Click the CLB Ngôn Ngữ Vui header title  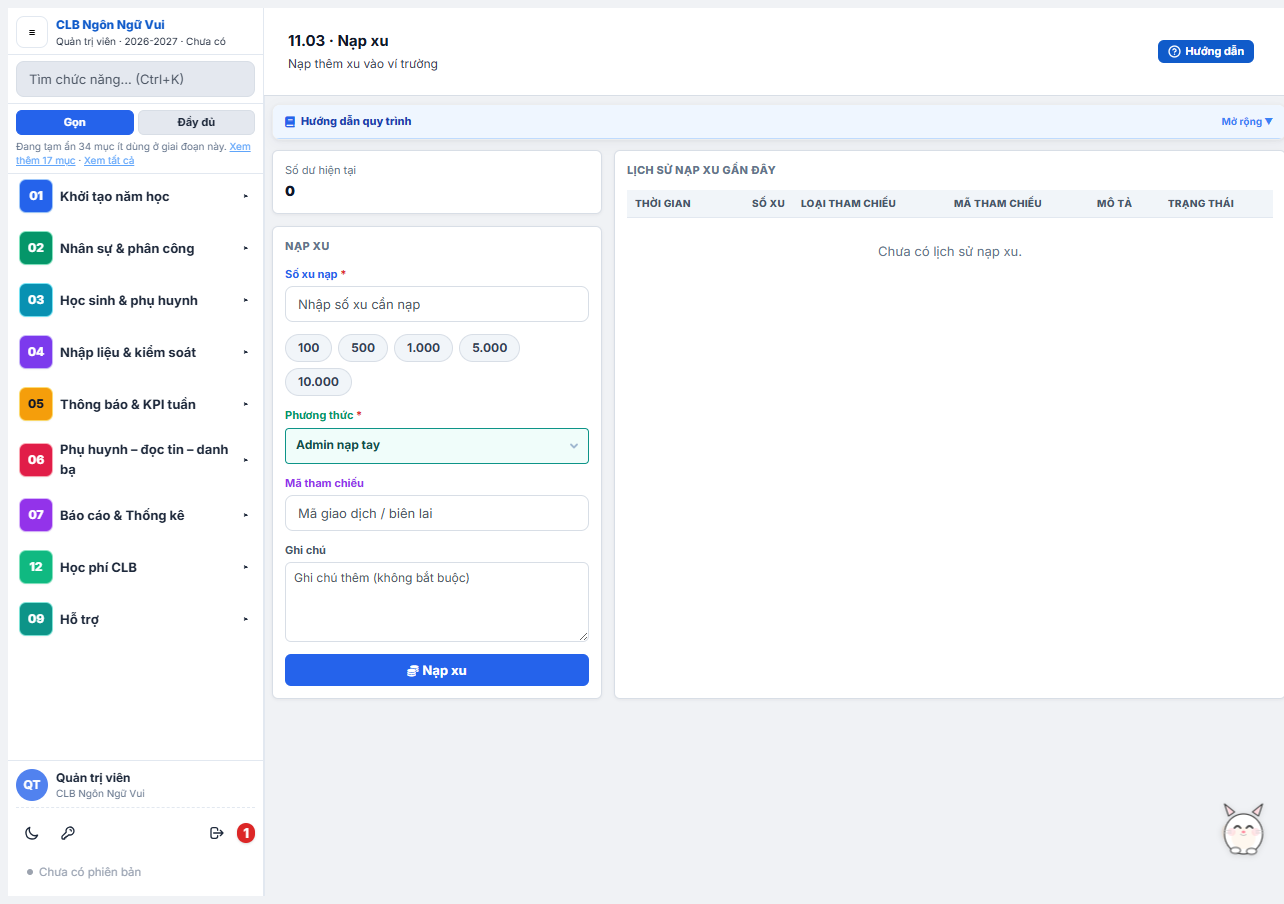click(110, 25)
